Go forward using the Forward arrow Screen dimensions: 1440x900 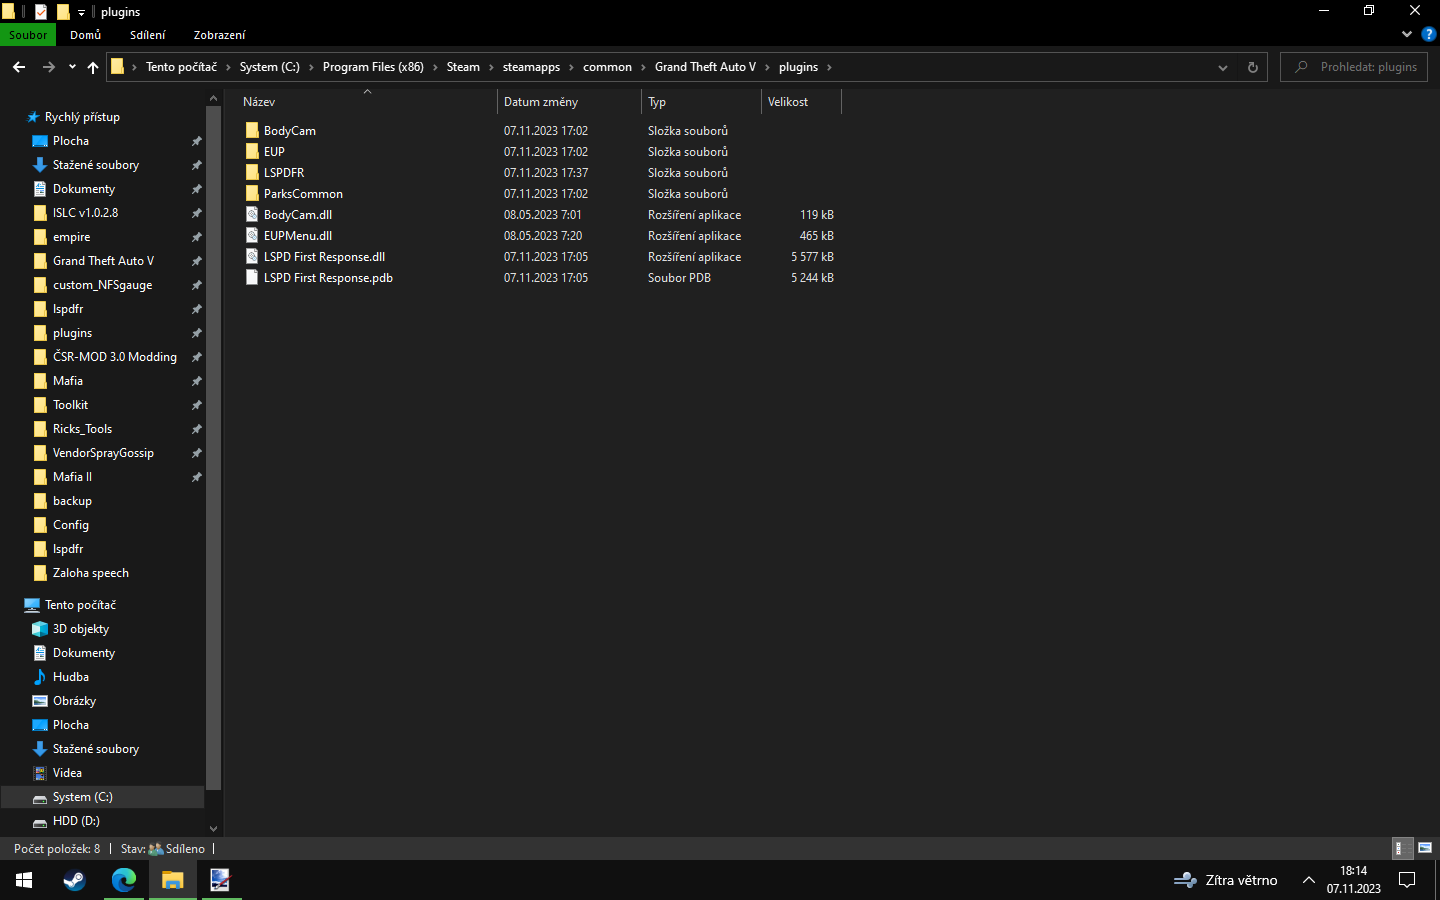coord(48,67)
